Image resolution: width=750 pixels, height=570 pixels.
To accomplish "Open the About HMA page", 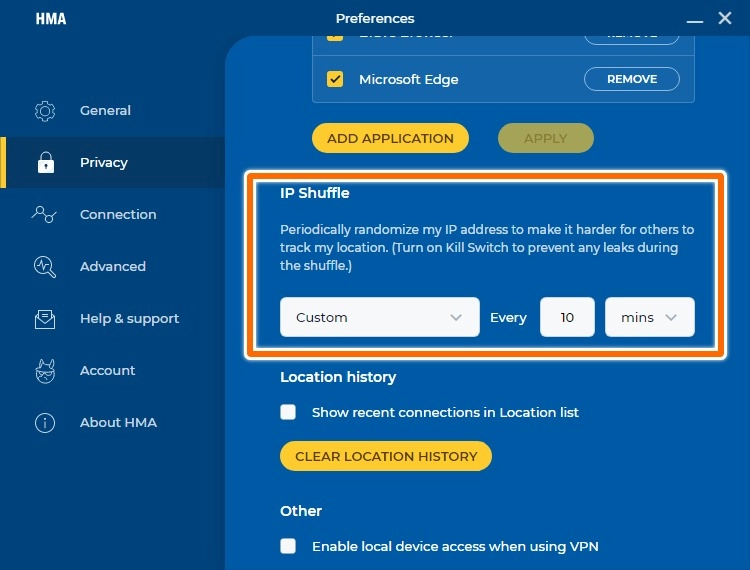I will point(112,423).
